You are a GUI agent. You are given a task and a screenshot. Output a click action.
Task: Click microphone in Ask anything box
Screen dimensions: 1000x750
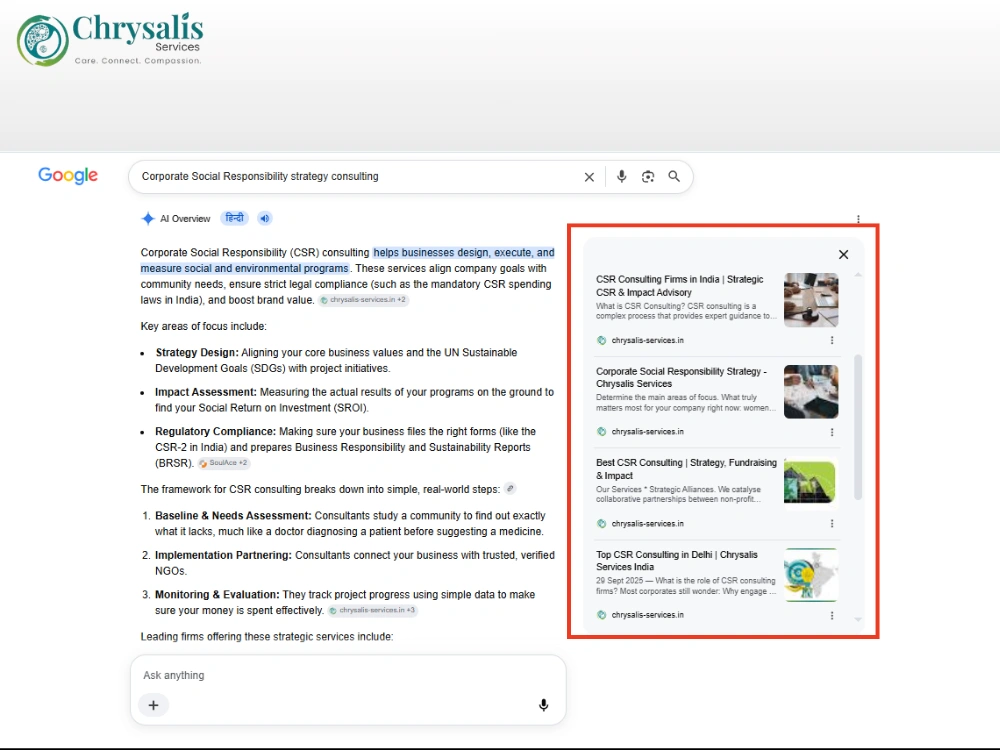point(543,705)
